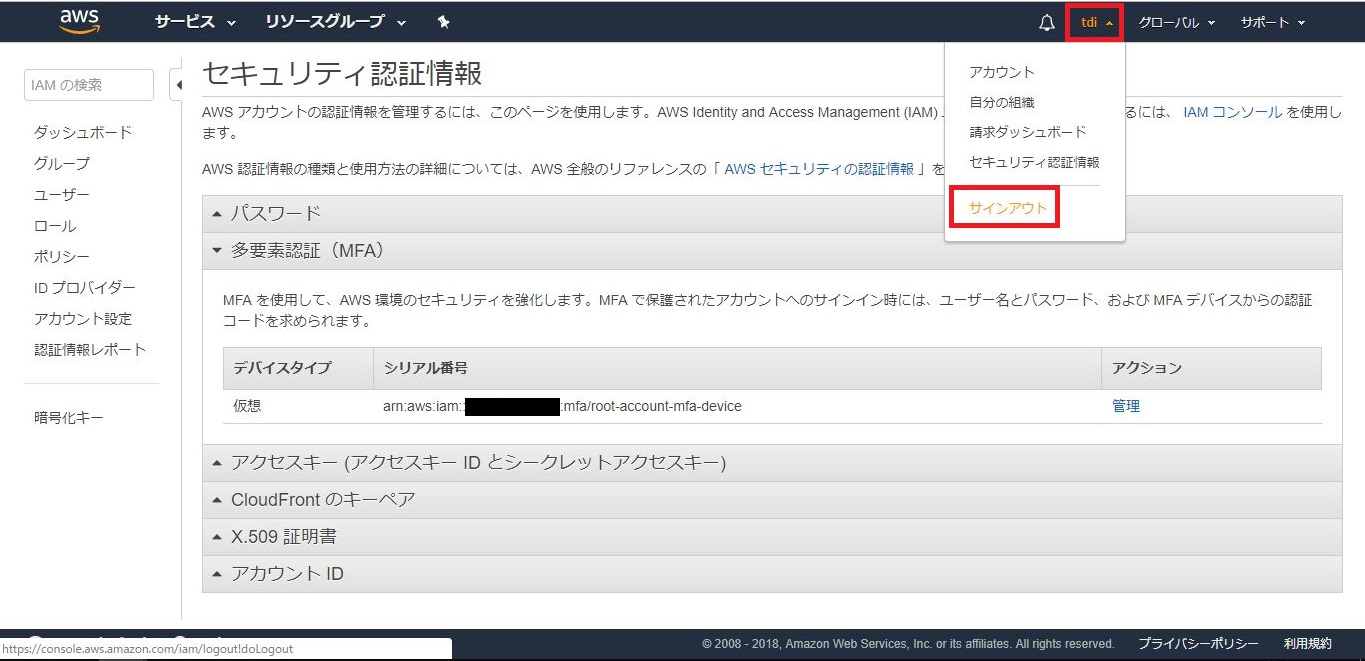1365x661 pixels.
Task: Click the pin shortcut icon in navbar
Action: click(x=444, y=22)
